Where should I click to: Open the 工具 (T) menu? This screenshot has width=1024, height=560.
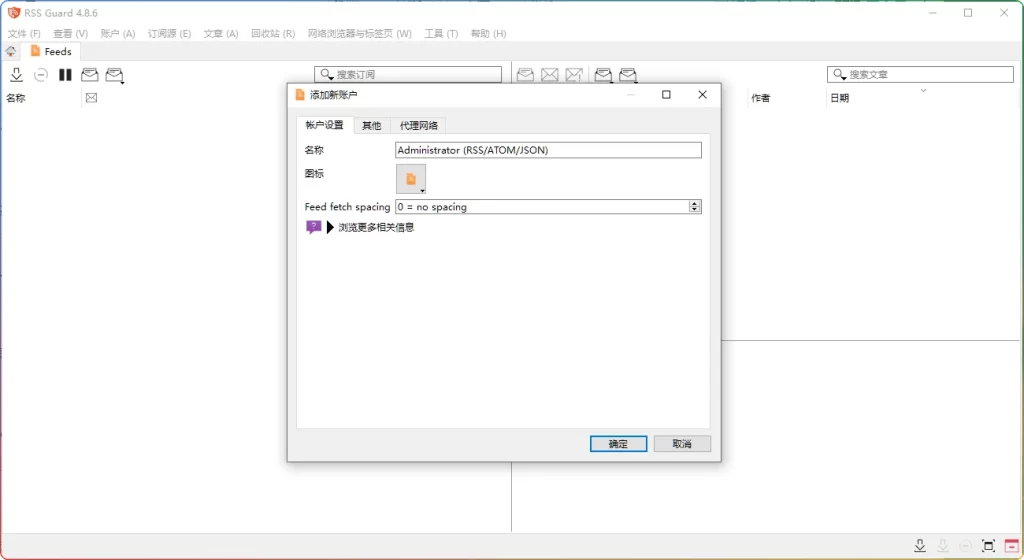tap(440, 34)
